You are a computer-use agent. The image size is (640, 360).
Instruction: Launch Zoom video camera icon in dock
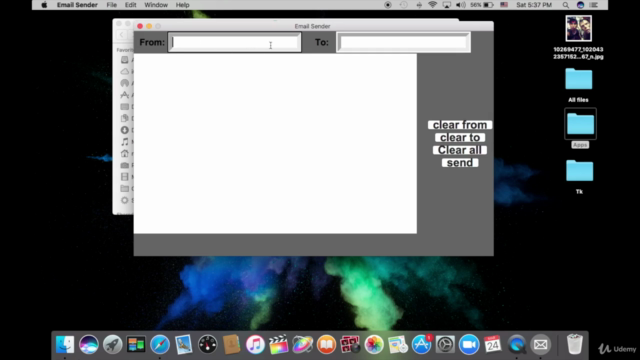pos(469,344)
